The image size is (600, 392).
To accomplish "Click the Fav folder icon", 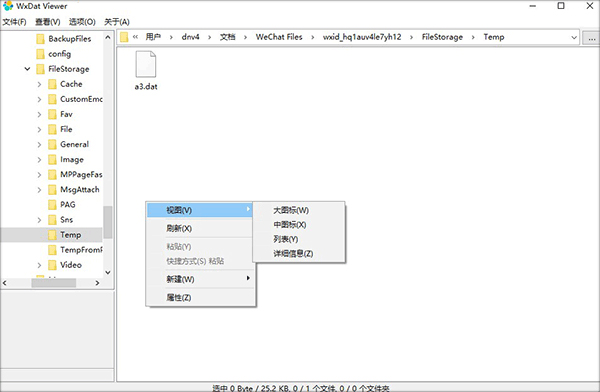I will (52, 114).
